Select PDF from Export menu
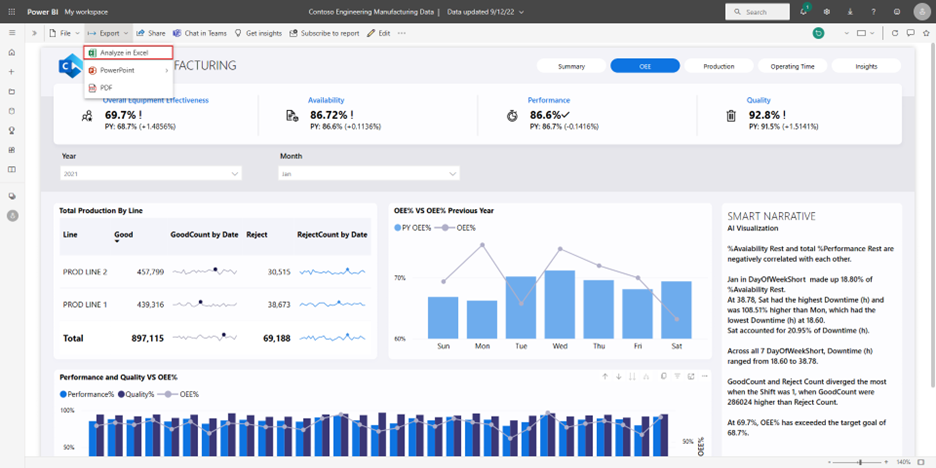The height and width of the screenshot is (468, 936). pos(106,88)
